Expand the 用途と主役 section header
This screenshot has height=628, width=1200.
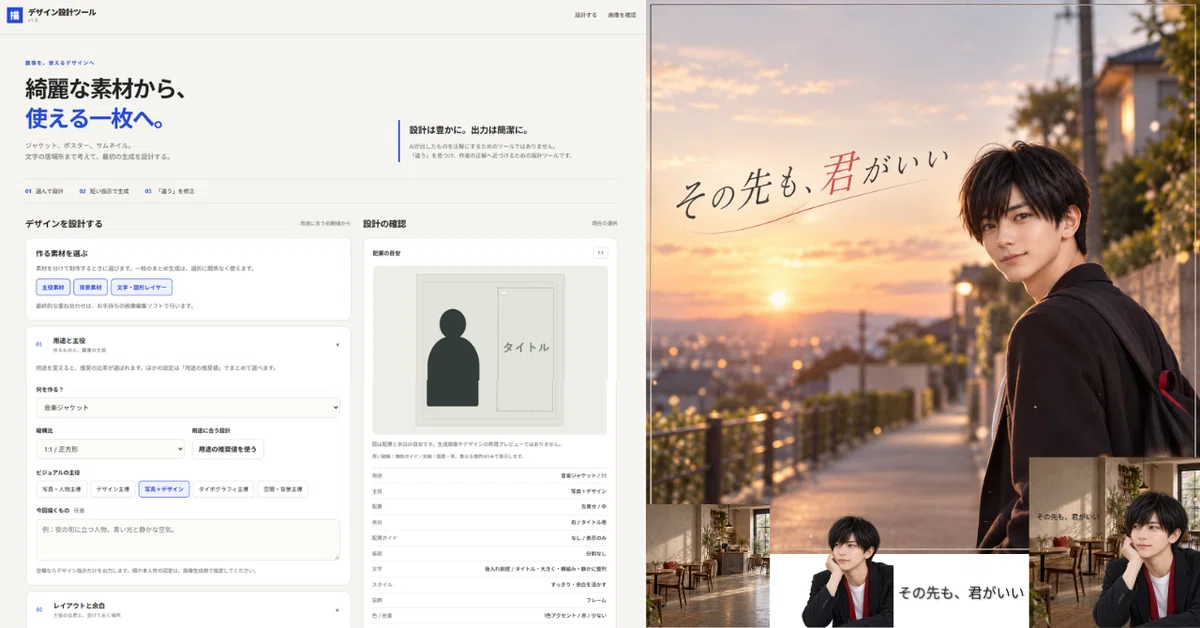tap(188, 344)
